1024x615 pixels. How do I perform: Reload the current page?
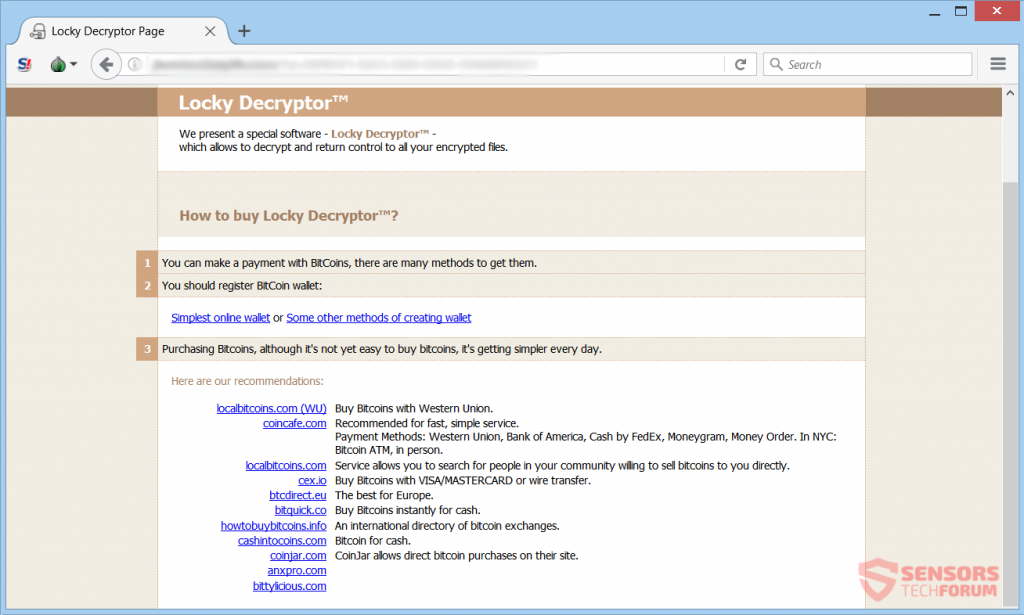click(x=741, y=63)
